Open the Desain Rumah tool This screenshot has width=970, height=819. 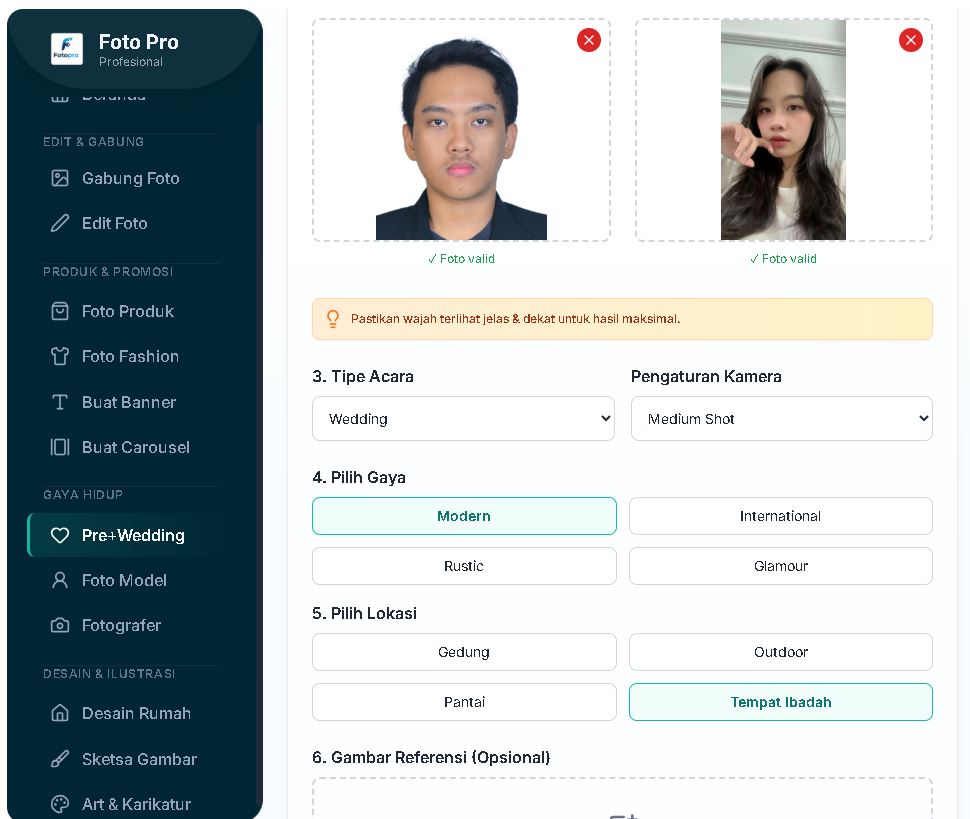(x=128, y=713)
